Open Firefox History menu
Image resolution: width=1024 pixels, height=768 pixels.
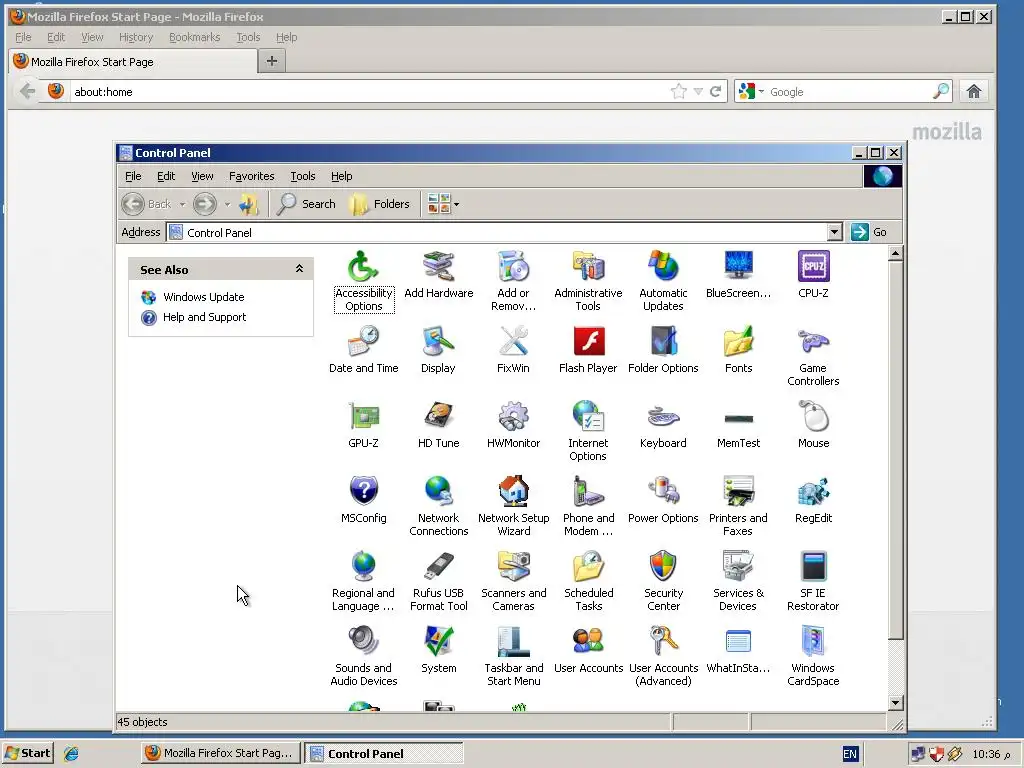[x=136, y=37]
